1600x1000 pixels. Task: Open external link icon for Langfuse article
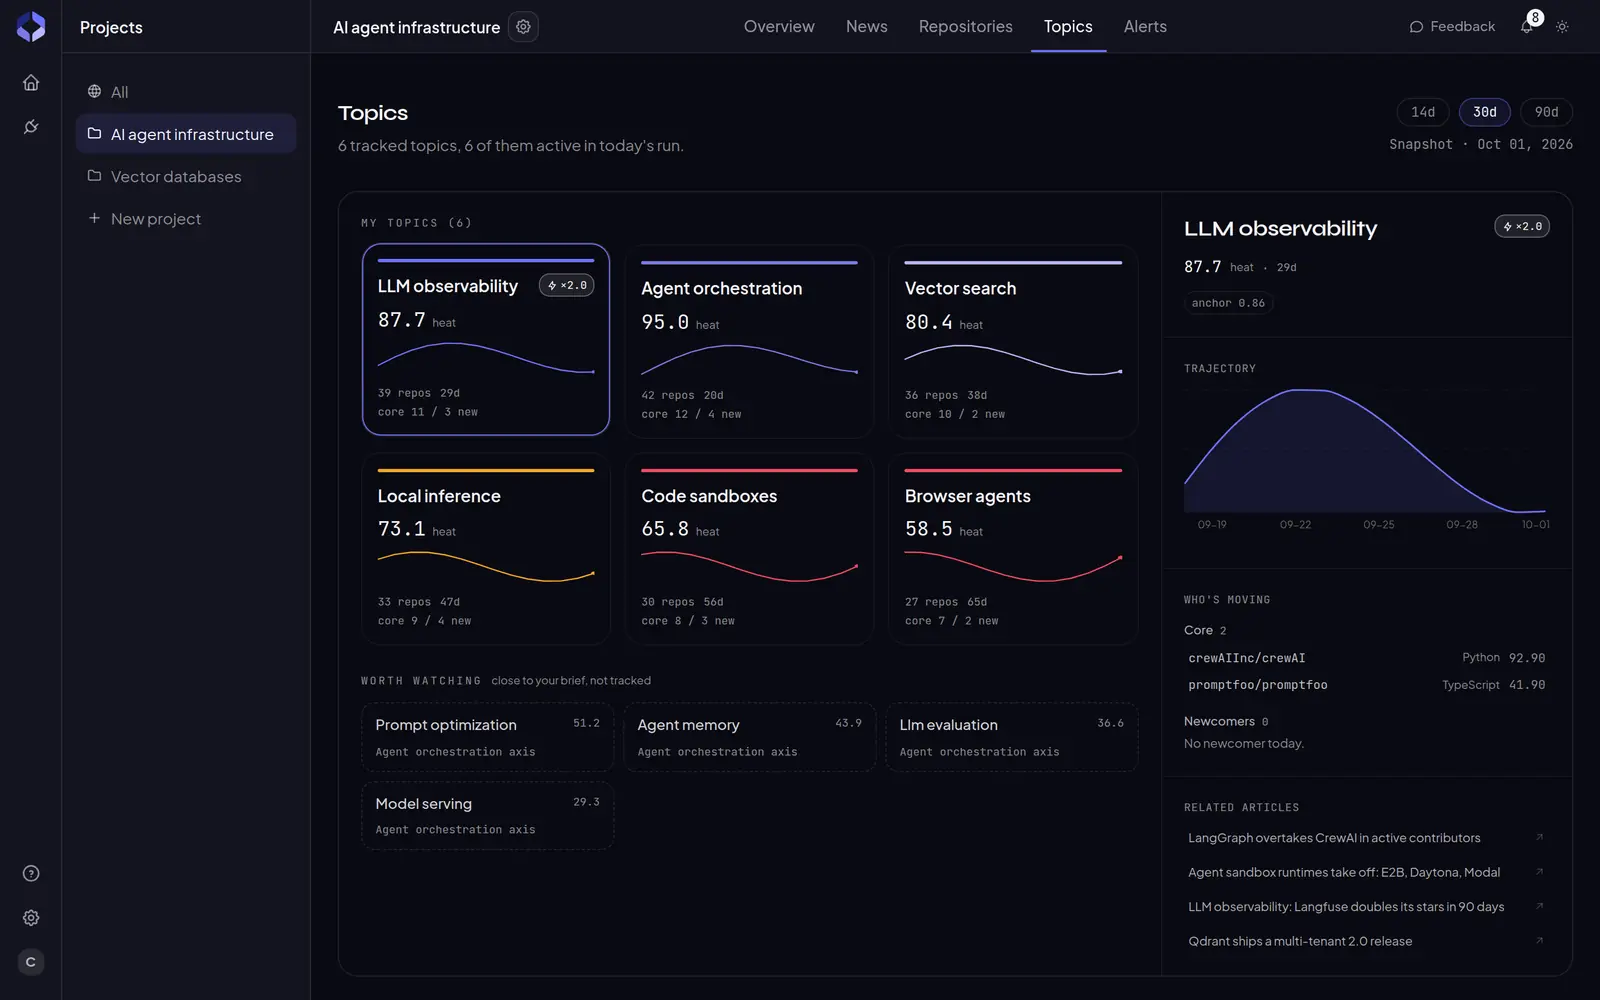coord(1539,907)
